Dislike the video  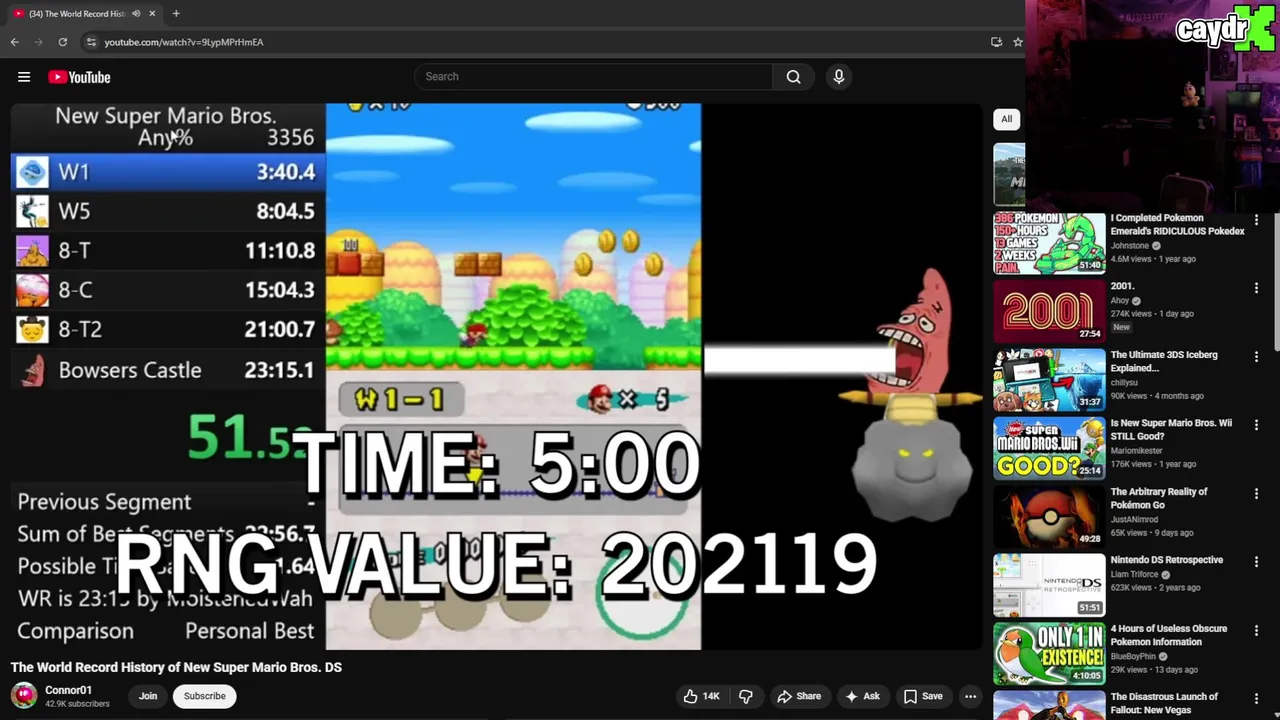pyautogui.click(x=746, y=696)
